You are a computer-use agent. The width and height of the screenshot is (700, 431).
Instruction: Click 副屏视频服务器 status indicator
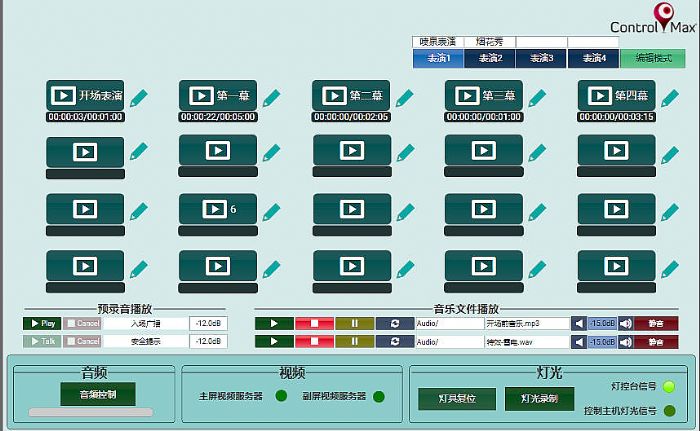[379, 397]
